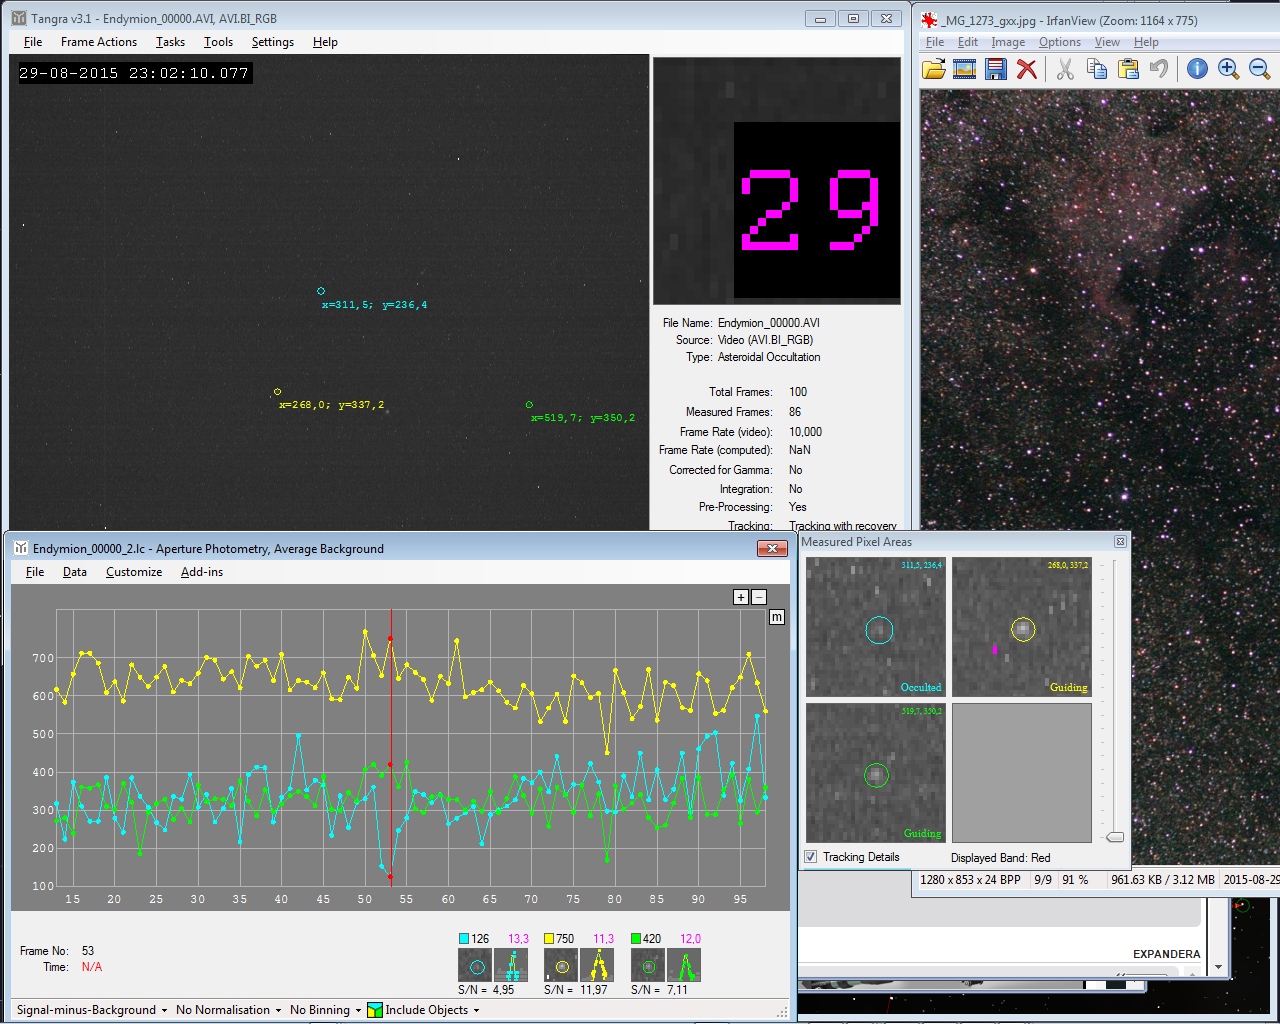Paste with the clipboard icon in IrfanView

click(x=1128, y=69)
